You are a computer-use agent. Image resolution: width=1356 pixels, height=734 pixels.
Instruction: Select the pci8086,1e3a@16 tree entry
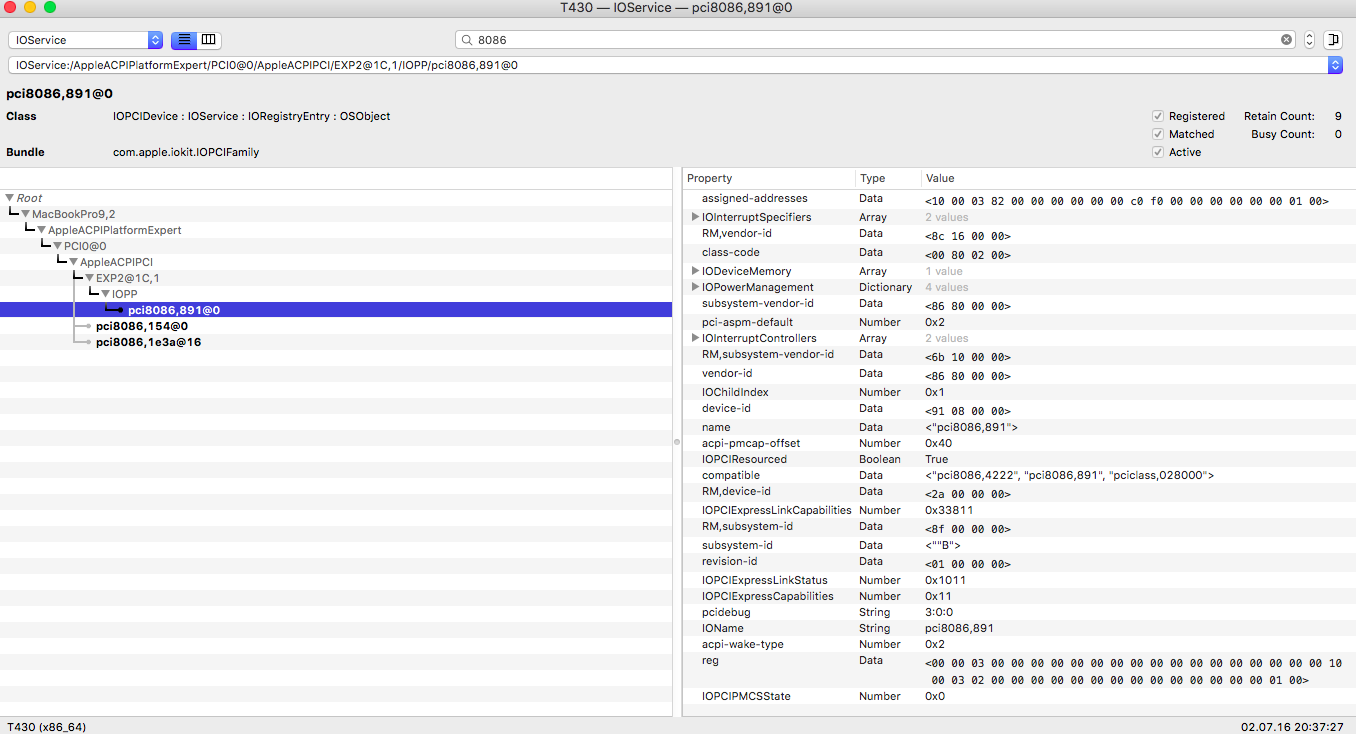click(x=148, y=342)
